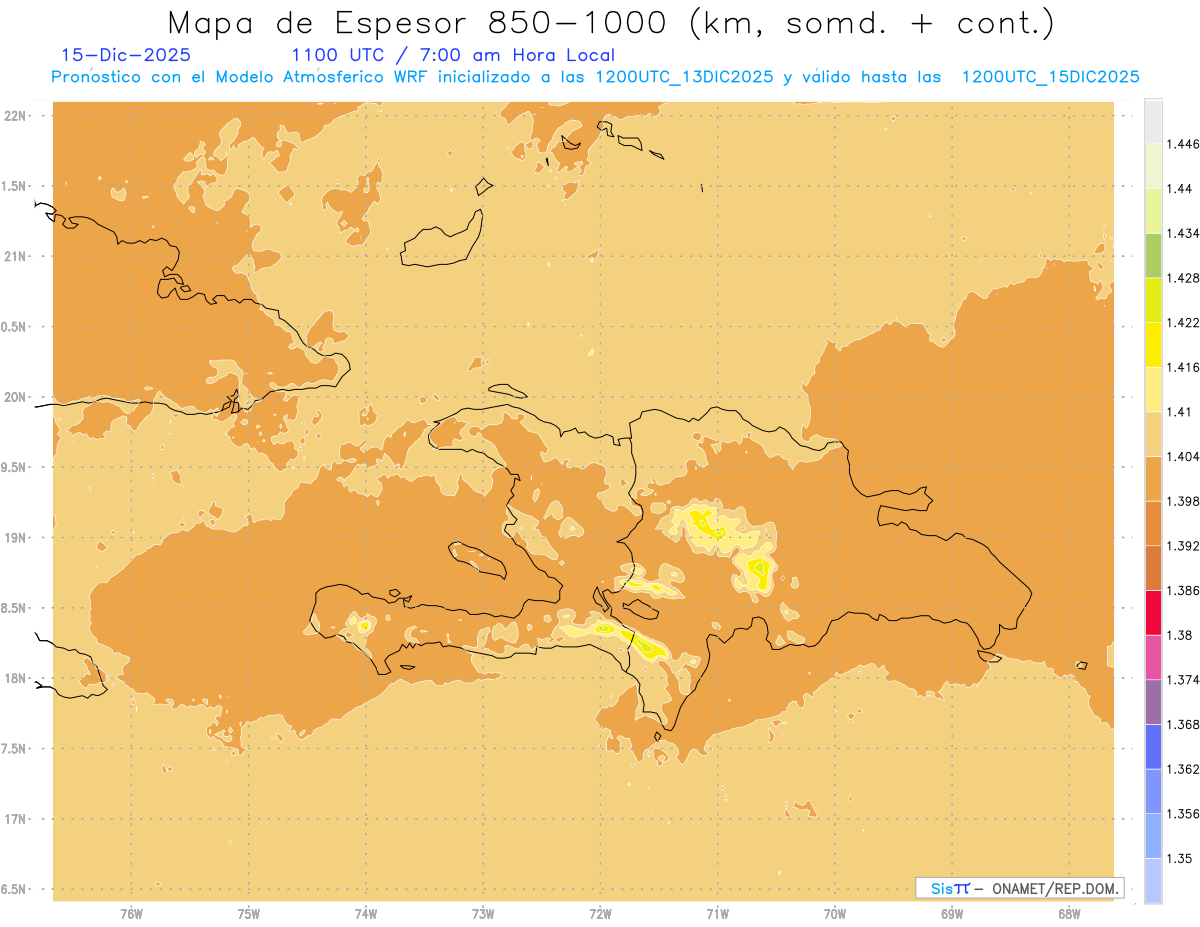Select the 75W longitude label
Viewport: 1200px width, 927px height.
pyautogui.click(x=248, y=914)
